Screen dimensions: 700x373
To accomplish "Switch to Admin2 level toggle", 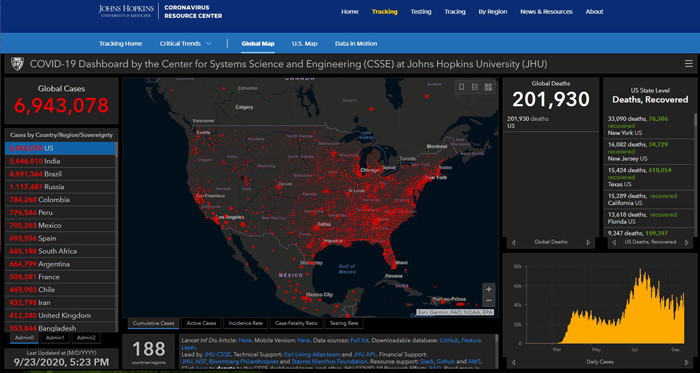I will (86, 338).
